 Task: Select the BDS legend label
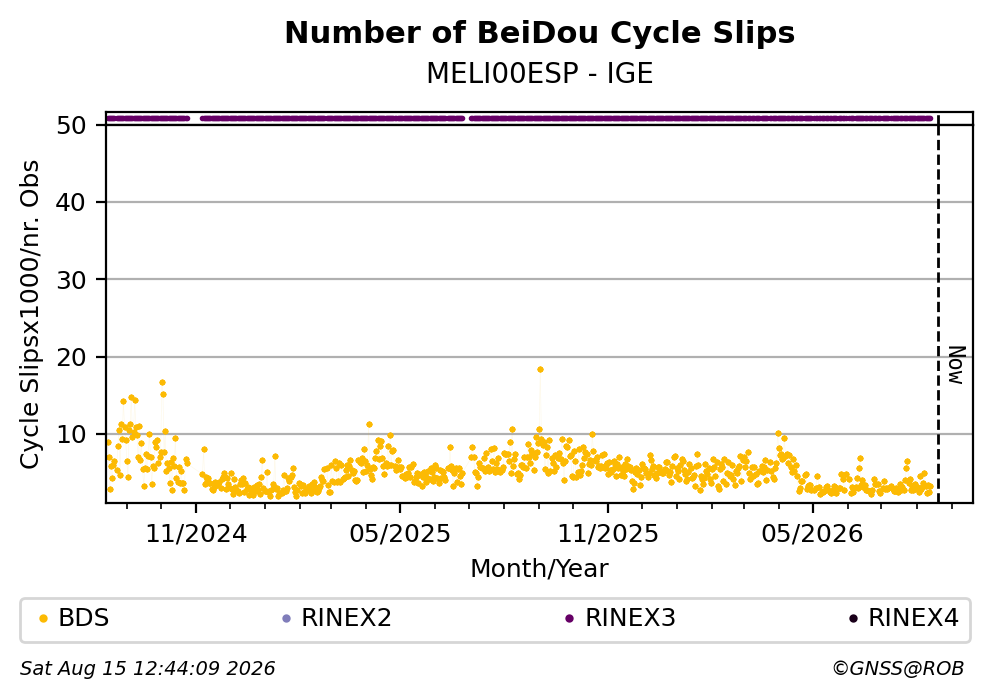[84, 618]
